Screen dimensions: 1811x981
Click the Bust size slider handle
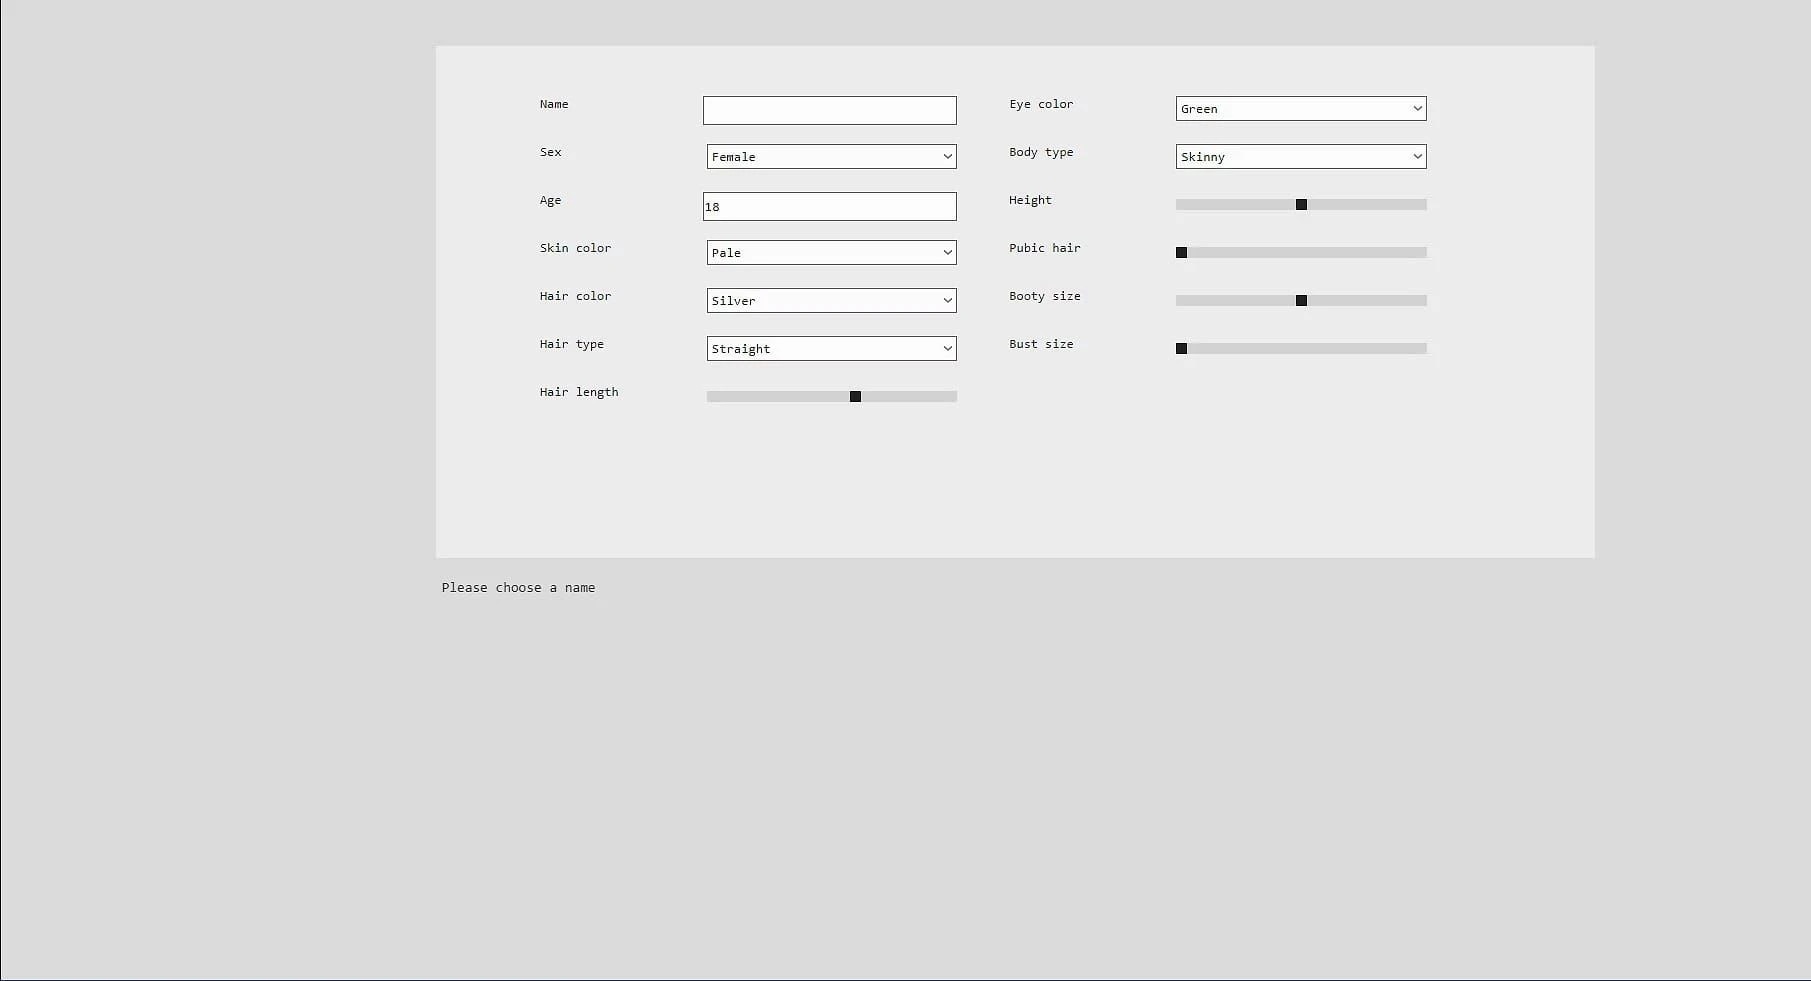point(1181,349)
